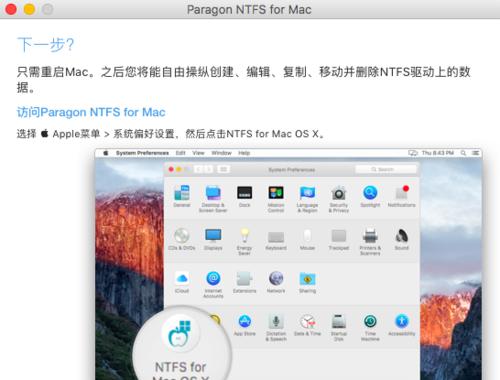Screen dimensions: 500x380
Task: Open Desktop & Screen Saver preferences
Action: (213, 193)
